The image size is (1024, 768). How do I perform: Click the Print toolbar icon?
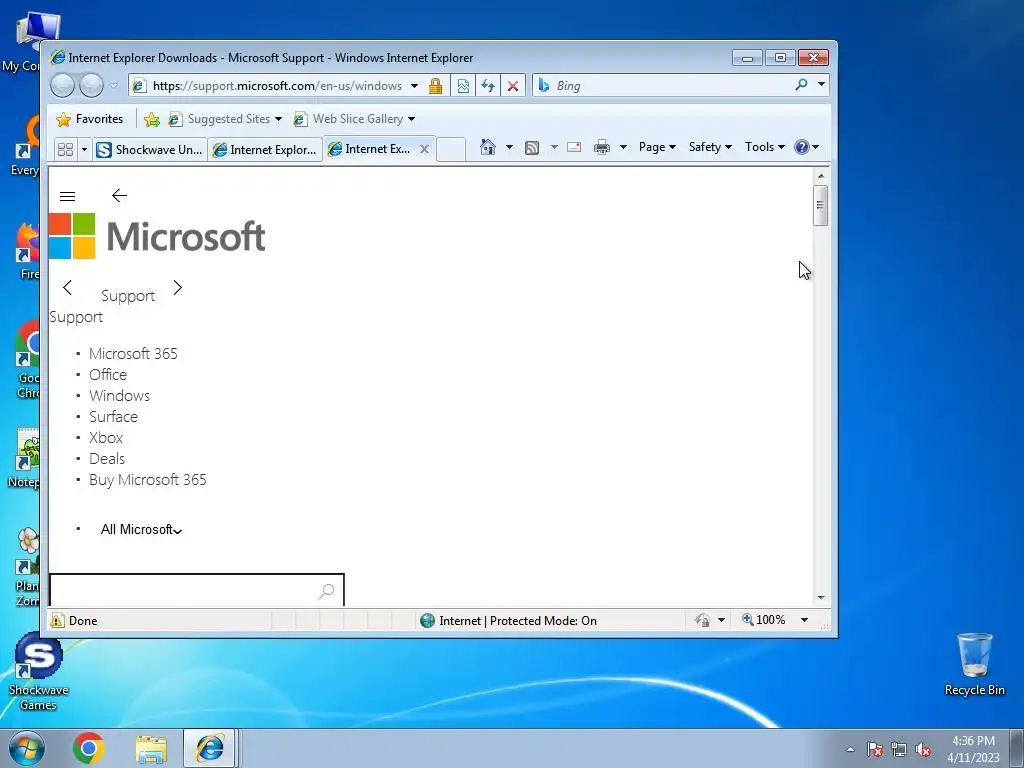601,148
